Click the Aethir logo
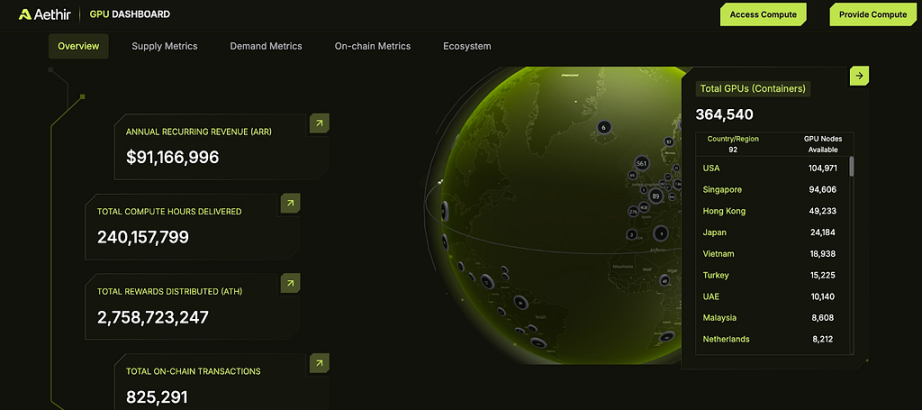Viewport: 922px width, 410px height. click(45, 14)
